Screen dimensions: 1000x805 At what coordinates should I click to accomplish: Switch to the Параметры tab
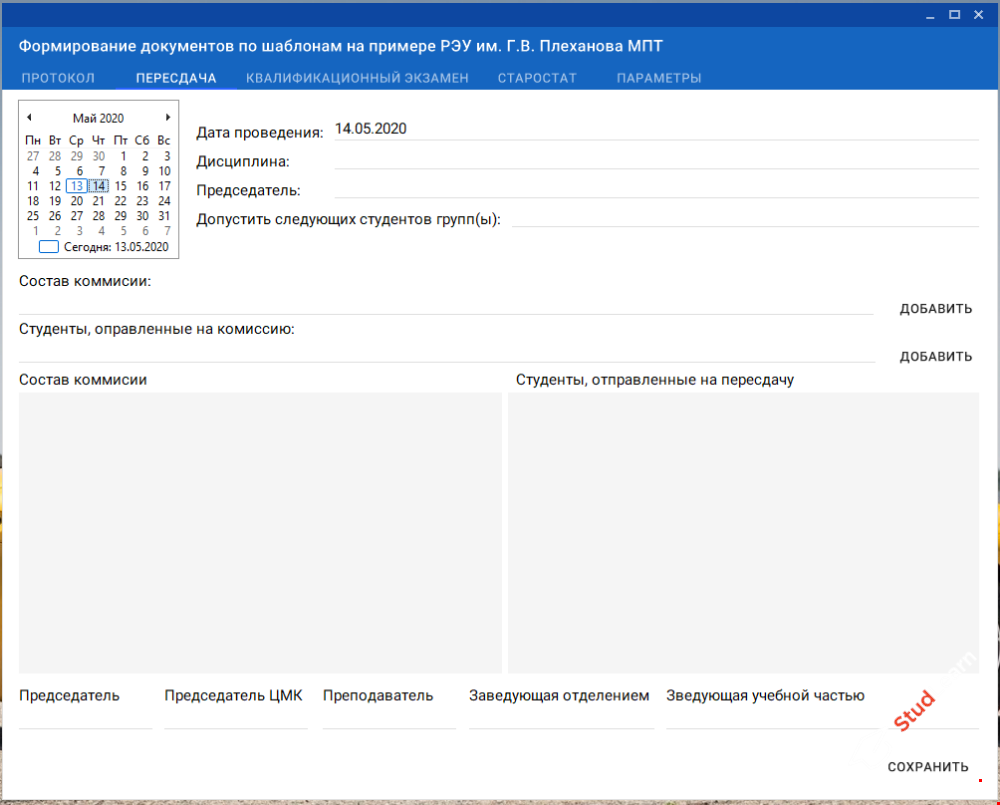tap(658, 78)
